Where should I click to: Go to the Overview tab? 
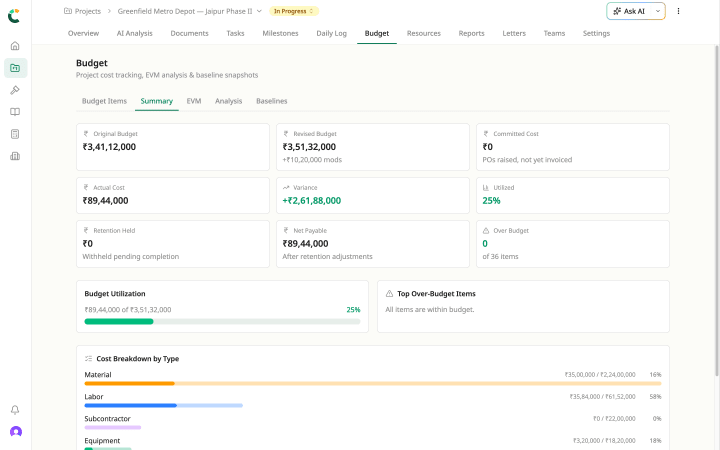click(x=83, y=33)
